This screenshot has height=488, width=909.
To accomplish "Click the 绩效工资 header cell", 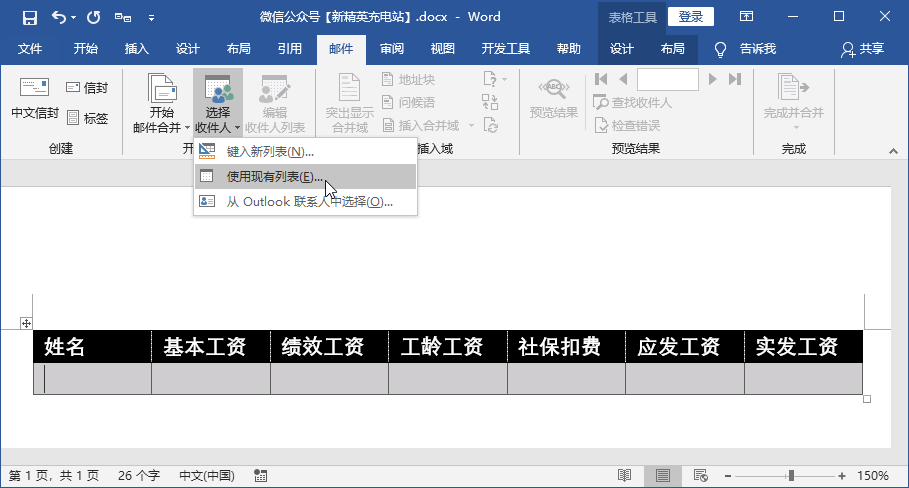I will (329, 347).
